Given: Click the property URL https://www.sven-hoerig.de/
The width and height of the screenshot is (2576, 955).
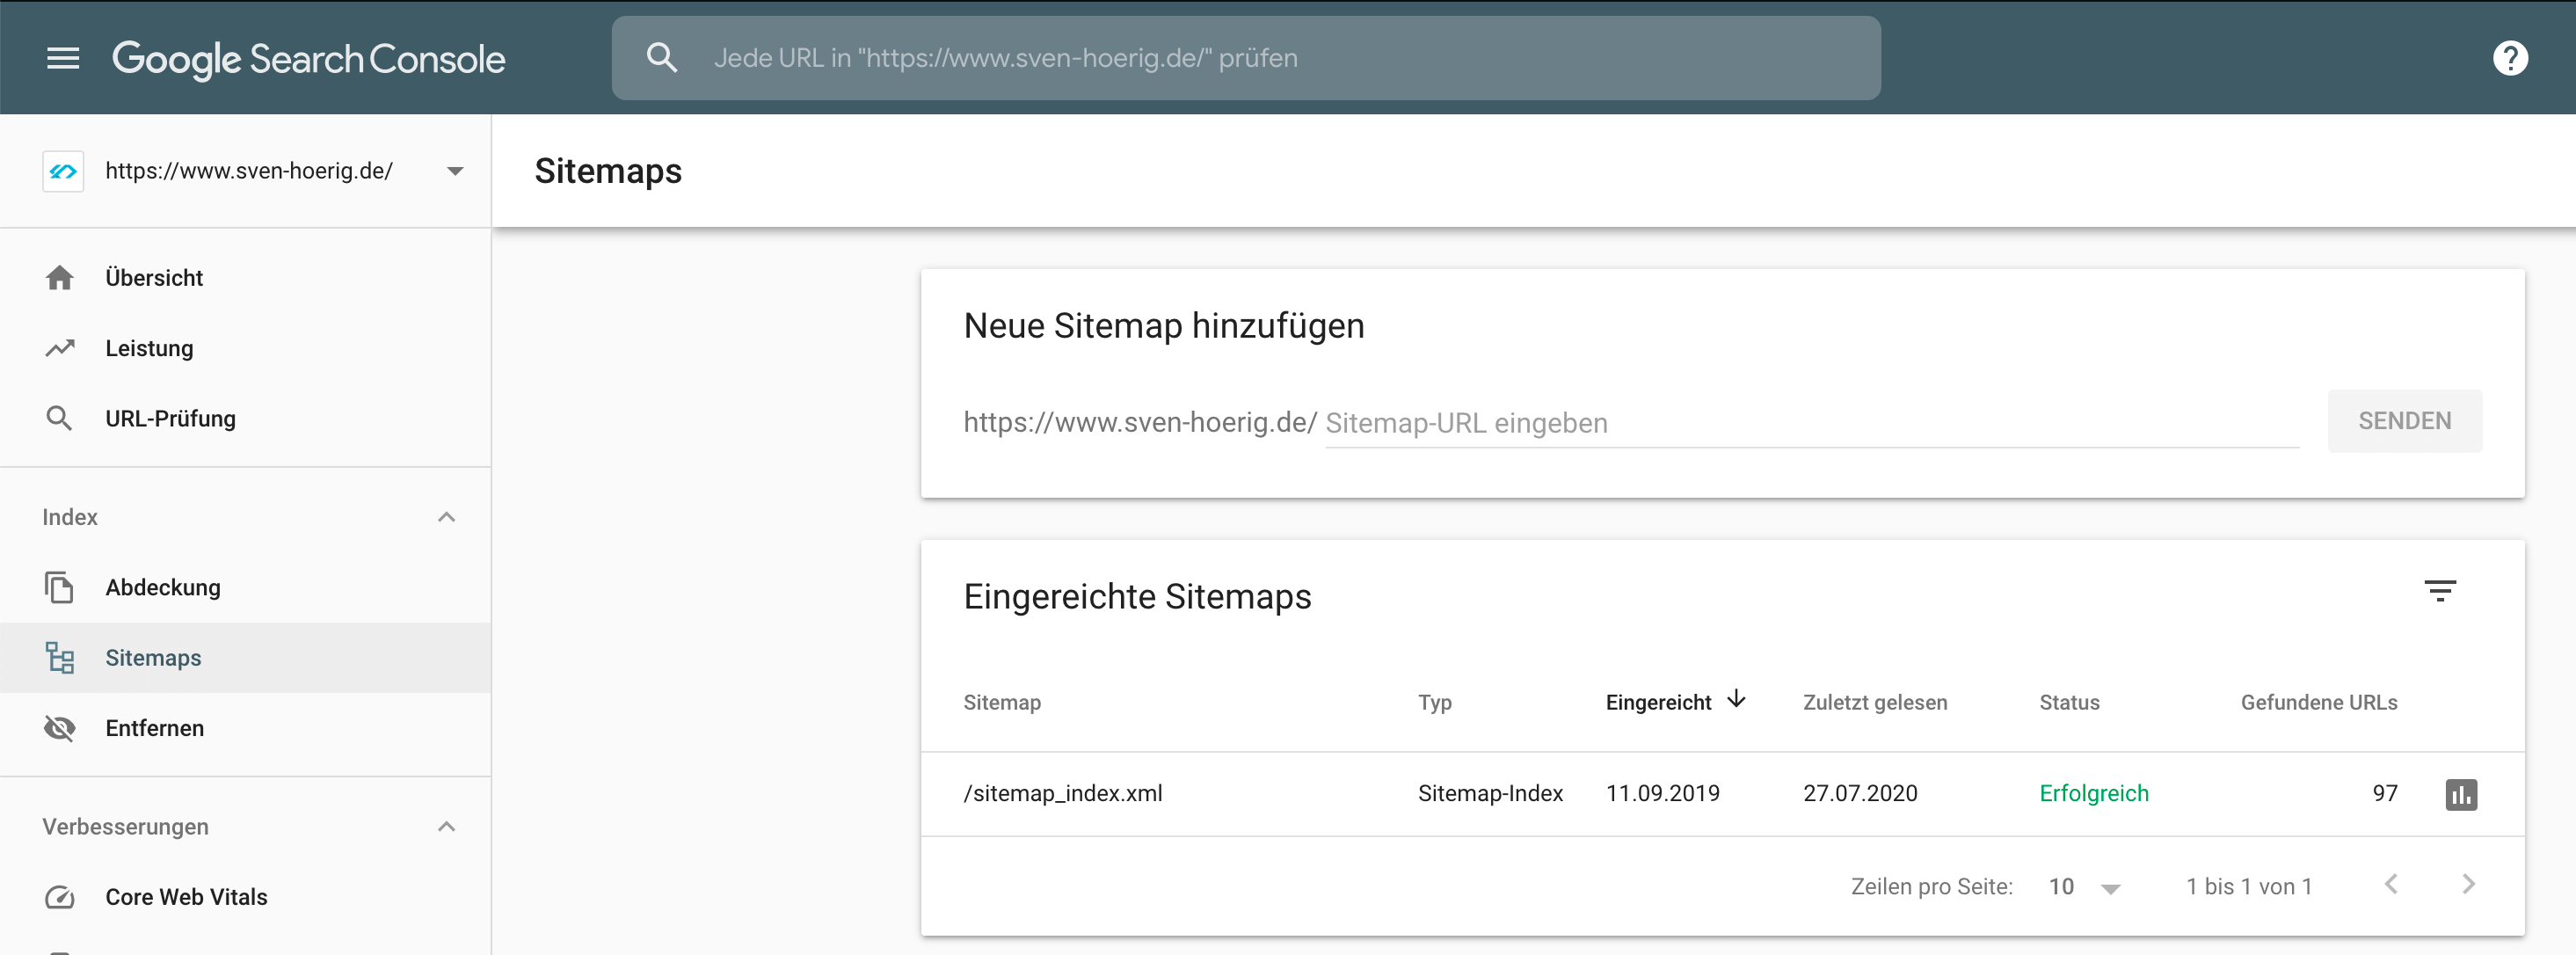Looking at the screenshot, I should [249, 171].
